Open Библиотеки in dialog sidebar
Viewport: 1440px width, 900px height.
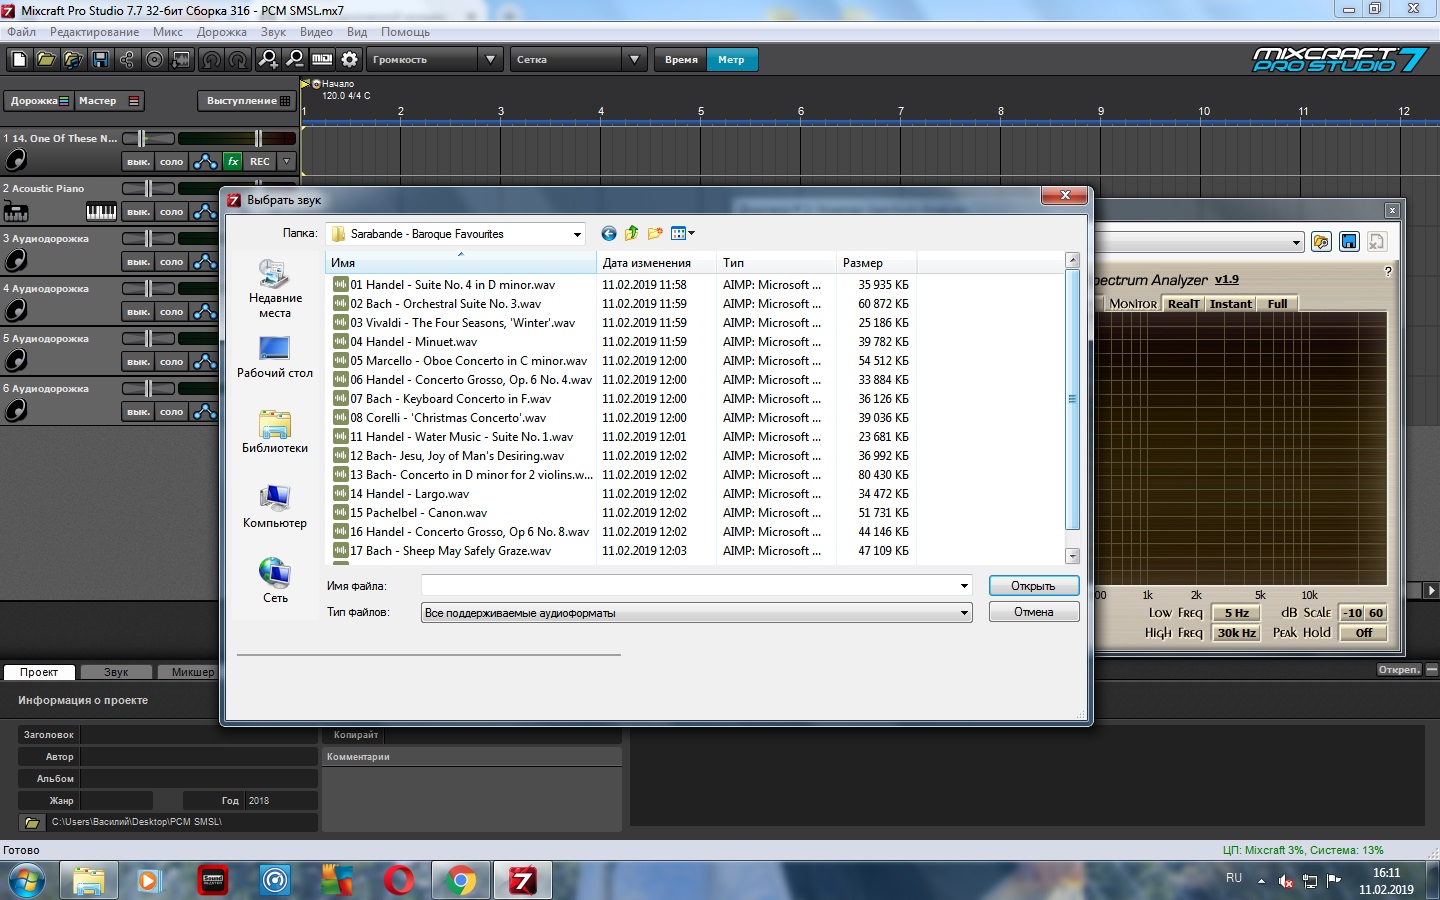(275, 432)
